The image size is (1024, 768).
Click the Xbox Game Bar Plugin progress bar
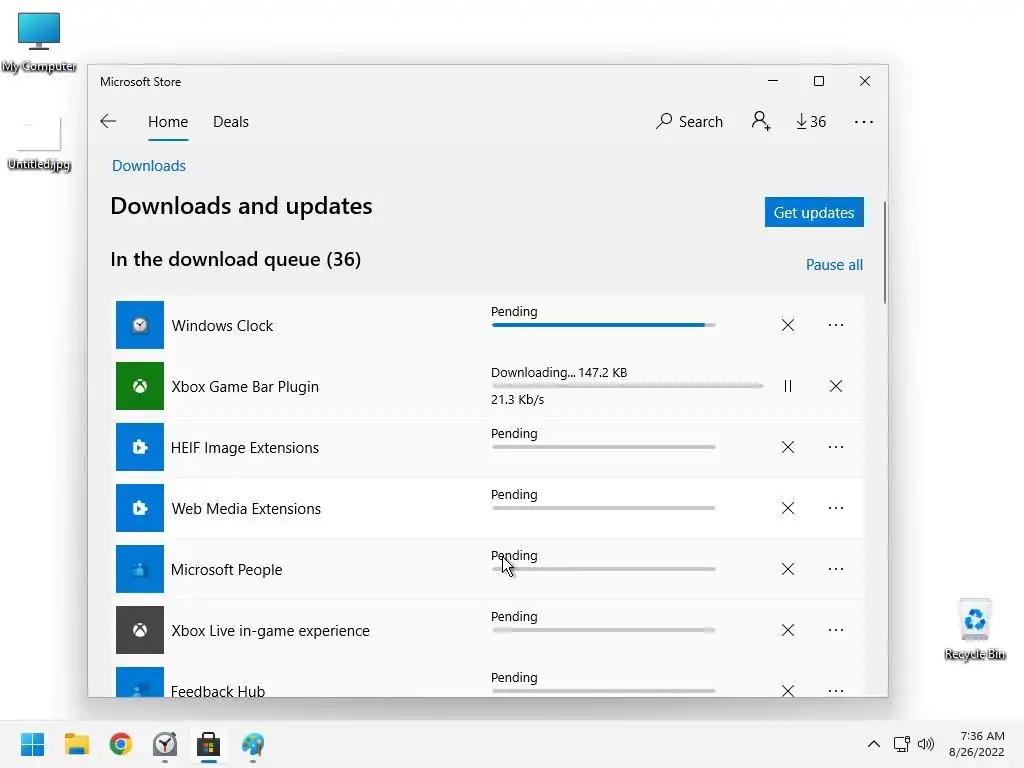(627, 386)
